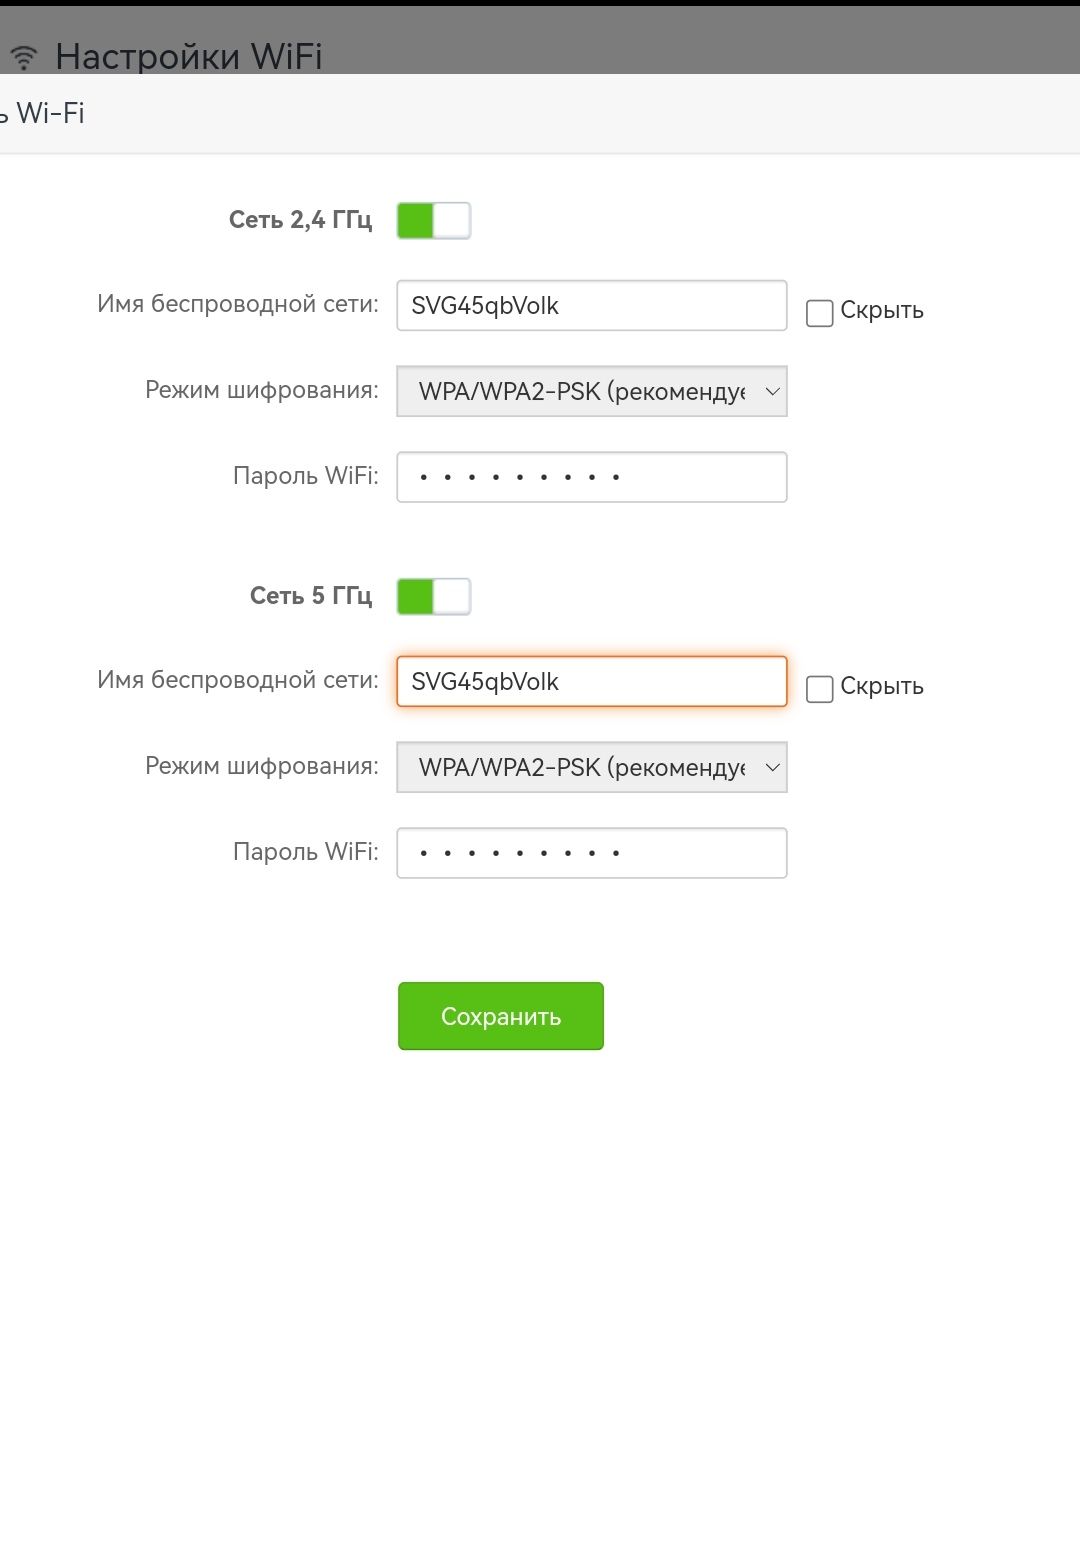
Task: Click the 2.4 GHz Пароль WiFi field
Action: (x=591, y=477)
